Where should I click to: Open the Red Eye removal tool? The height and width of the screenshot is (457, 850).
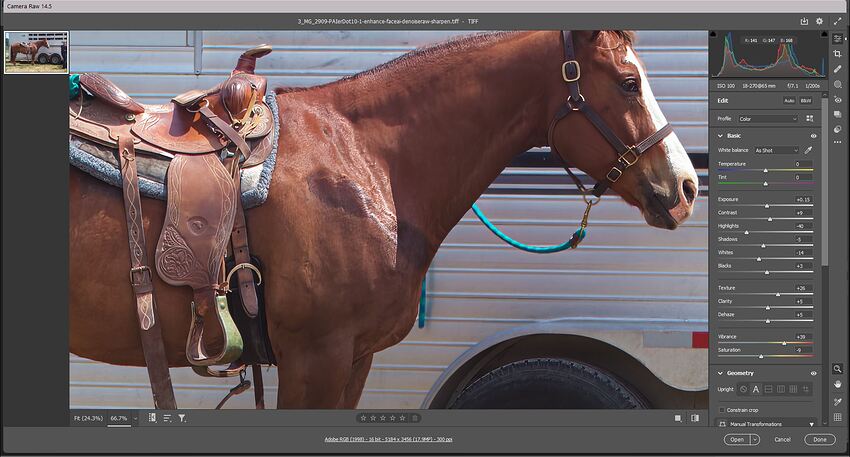tap(837, 100)
